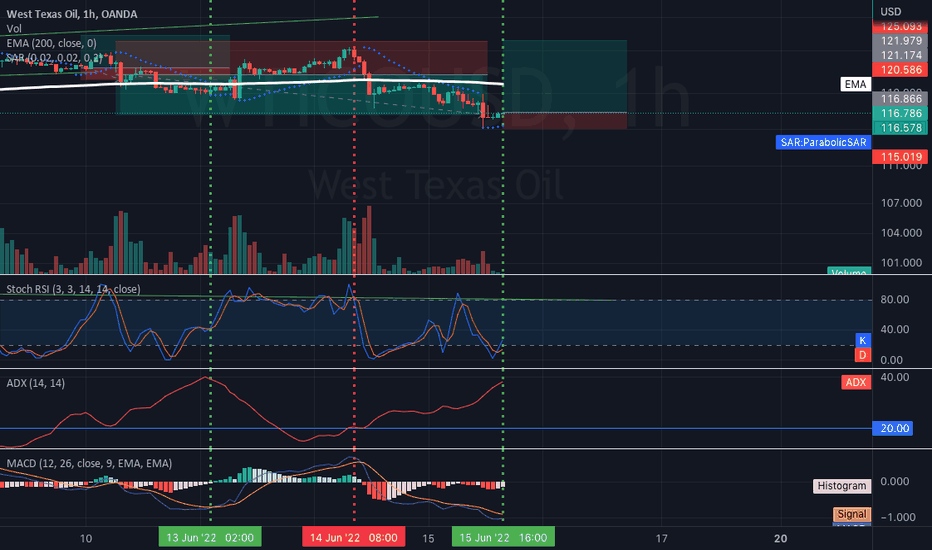Image resolution: width=932 pixels, height=550 pixels.
Task: Click the 116.786 green current price label
Action: (x=900, y=113)
